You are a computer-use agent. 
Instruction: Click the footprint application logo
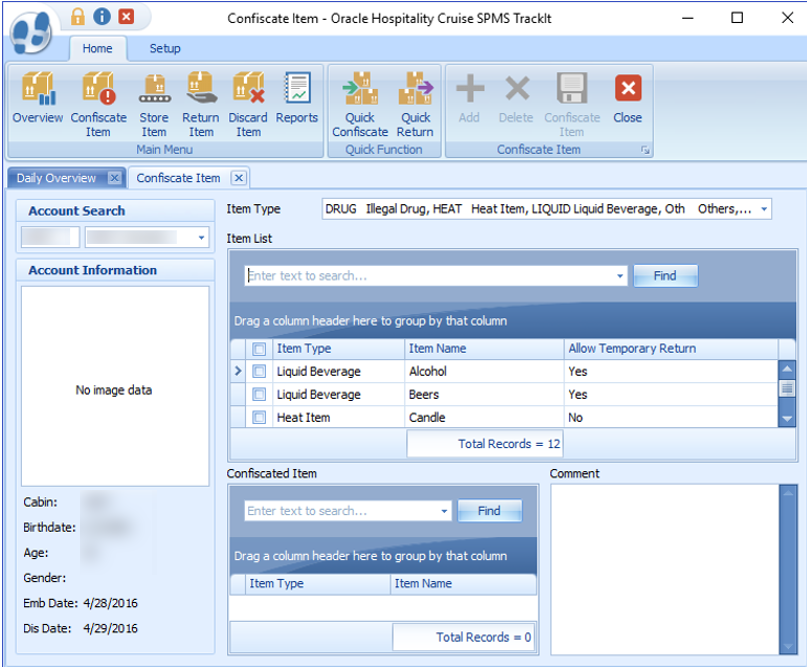pyautogui.click(x=32, y=32)
